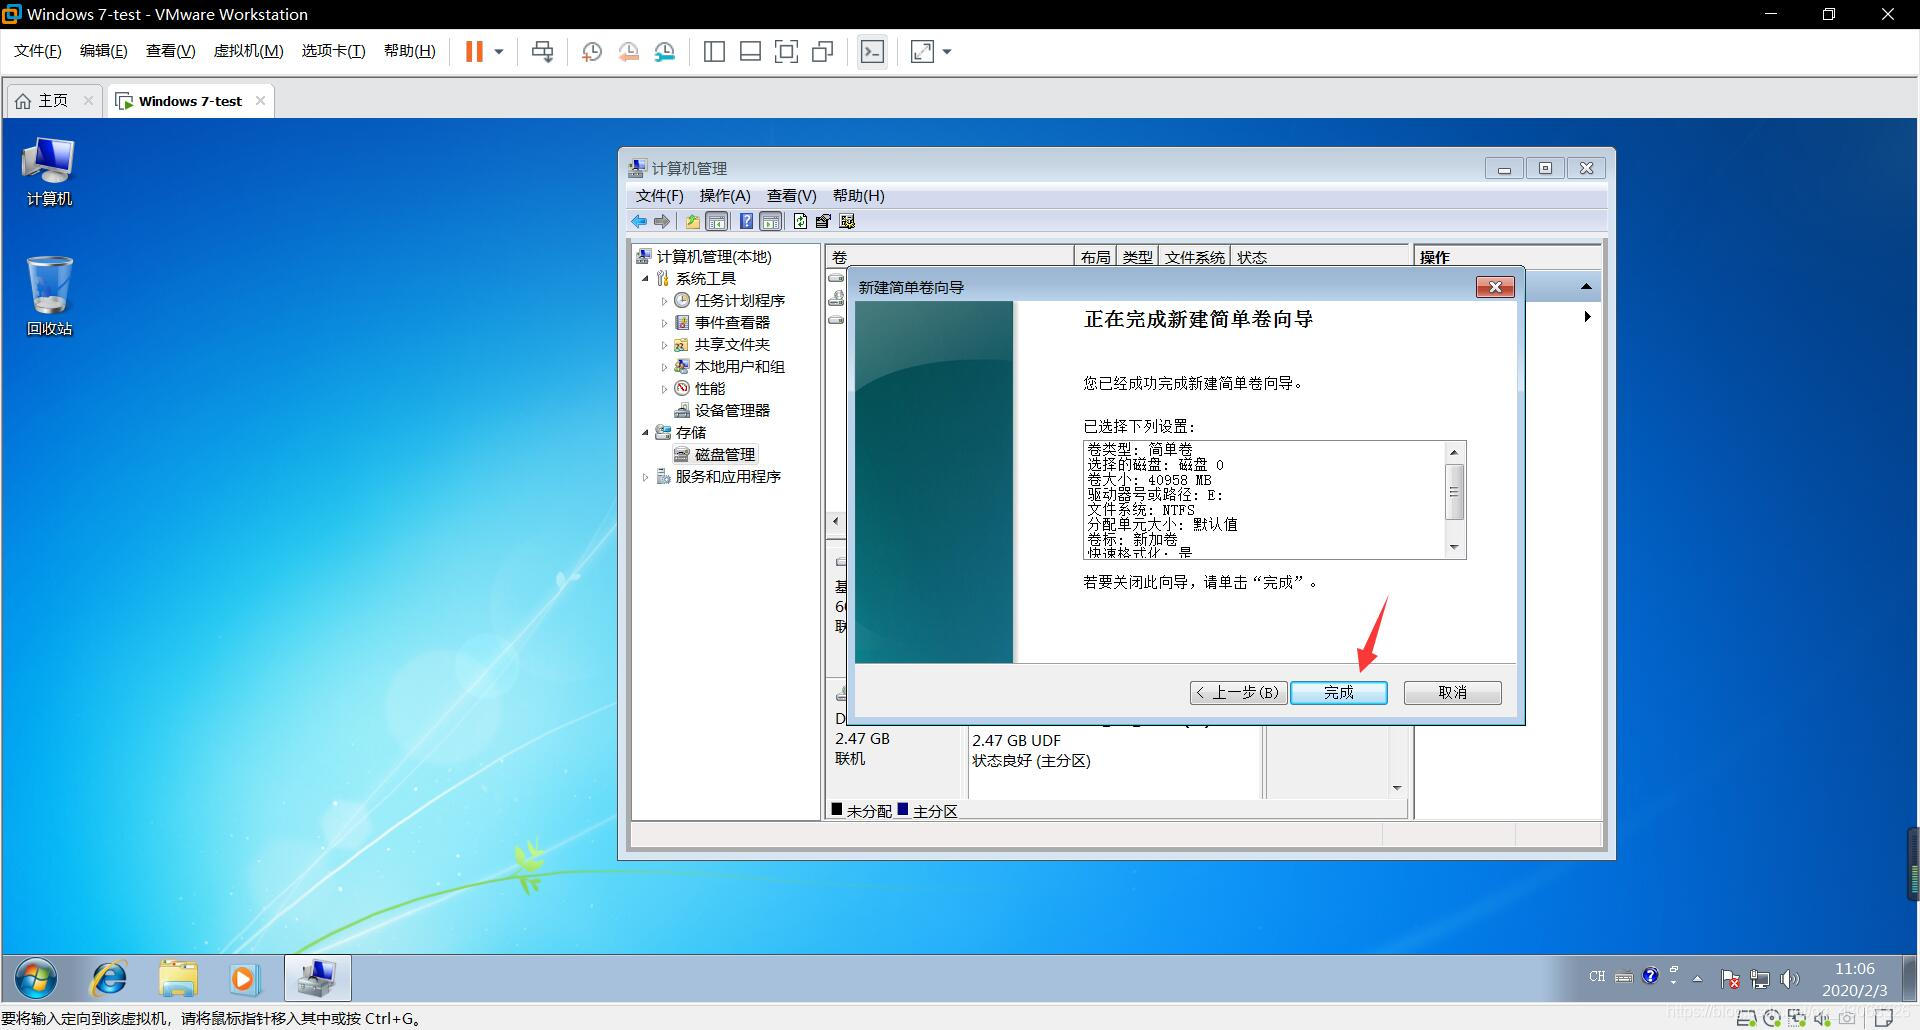1920x1030 pixels.
Task: Open the VMware 选项卡(T) menu
Action: tap(334, 51)
